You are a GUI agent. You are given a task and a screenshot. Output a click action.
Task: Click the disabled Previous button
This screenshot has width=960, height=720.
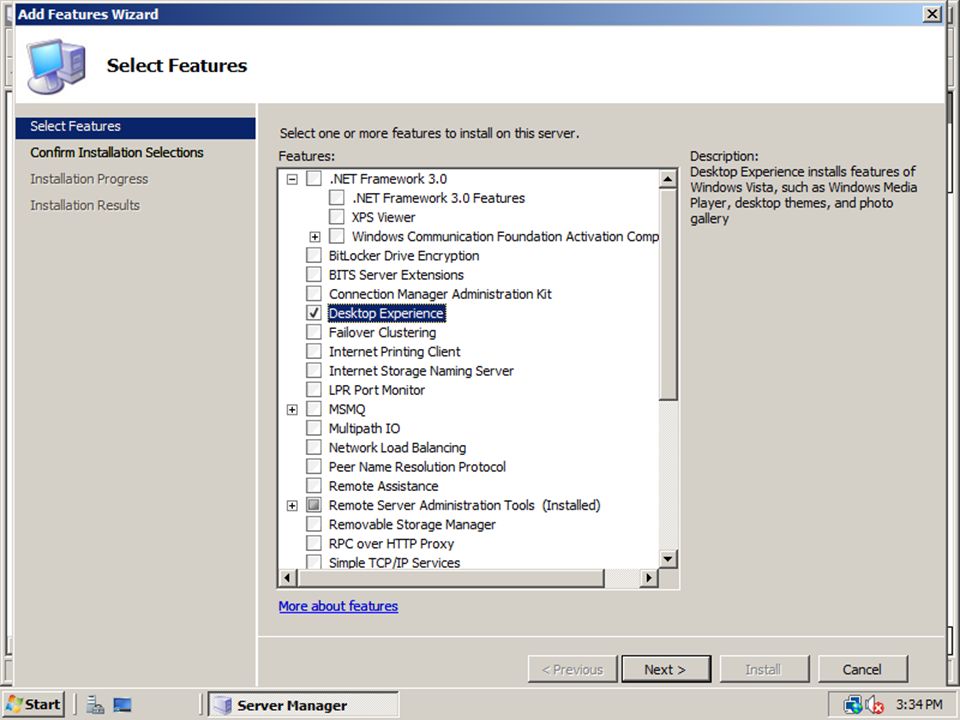tap(572, 669)
